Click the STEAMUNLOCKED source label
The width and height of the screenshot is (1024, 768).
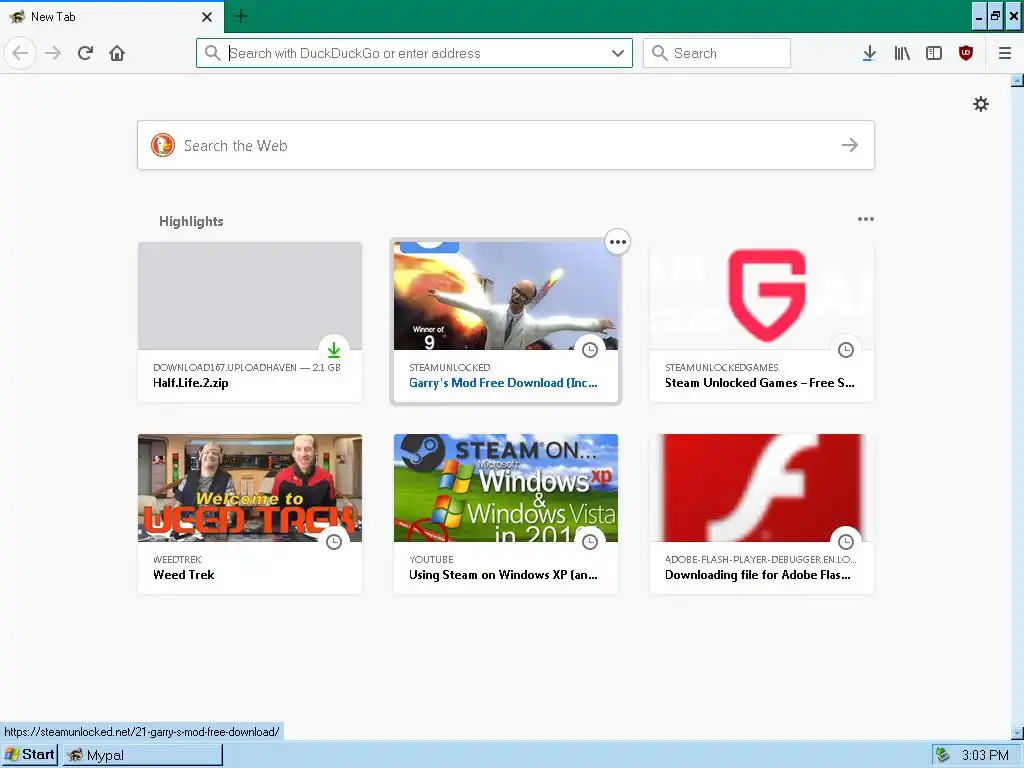[x=449, y=368]
